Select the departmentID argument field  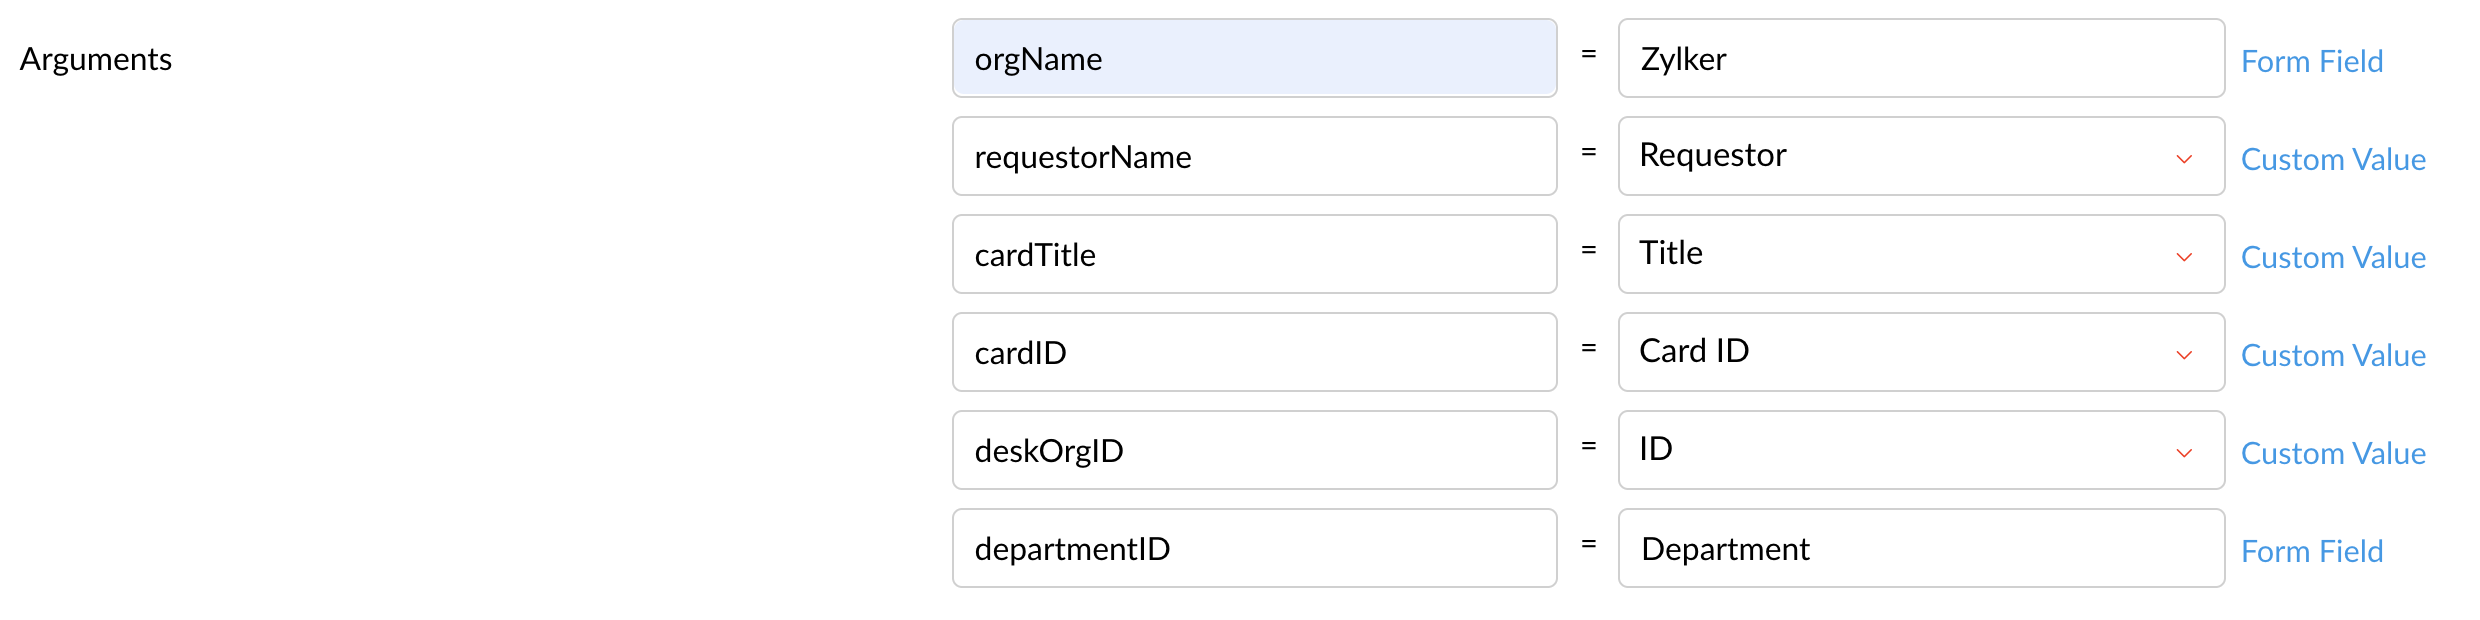point(1254,548)
